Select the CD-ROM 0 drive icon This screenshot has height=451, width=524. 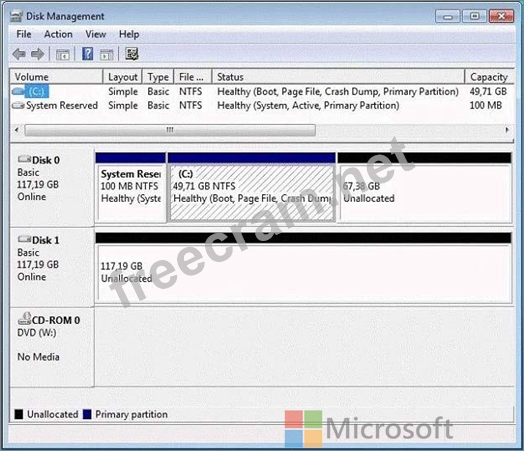click(24, 318)
